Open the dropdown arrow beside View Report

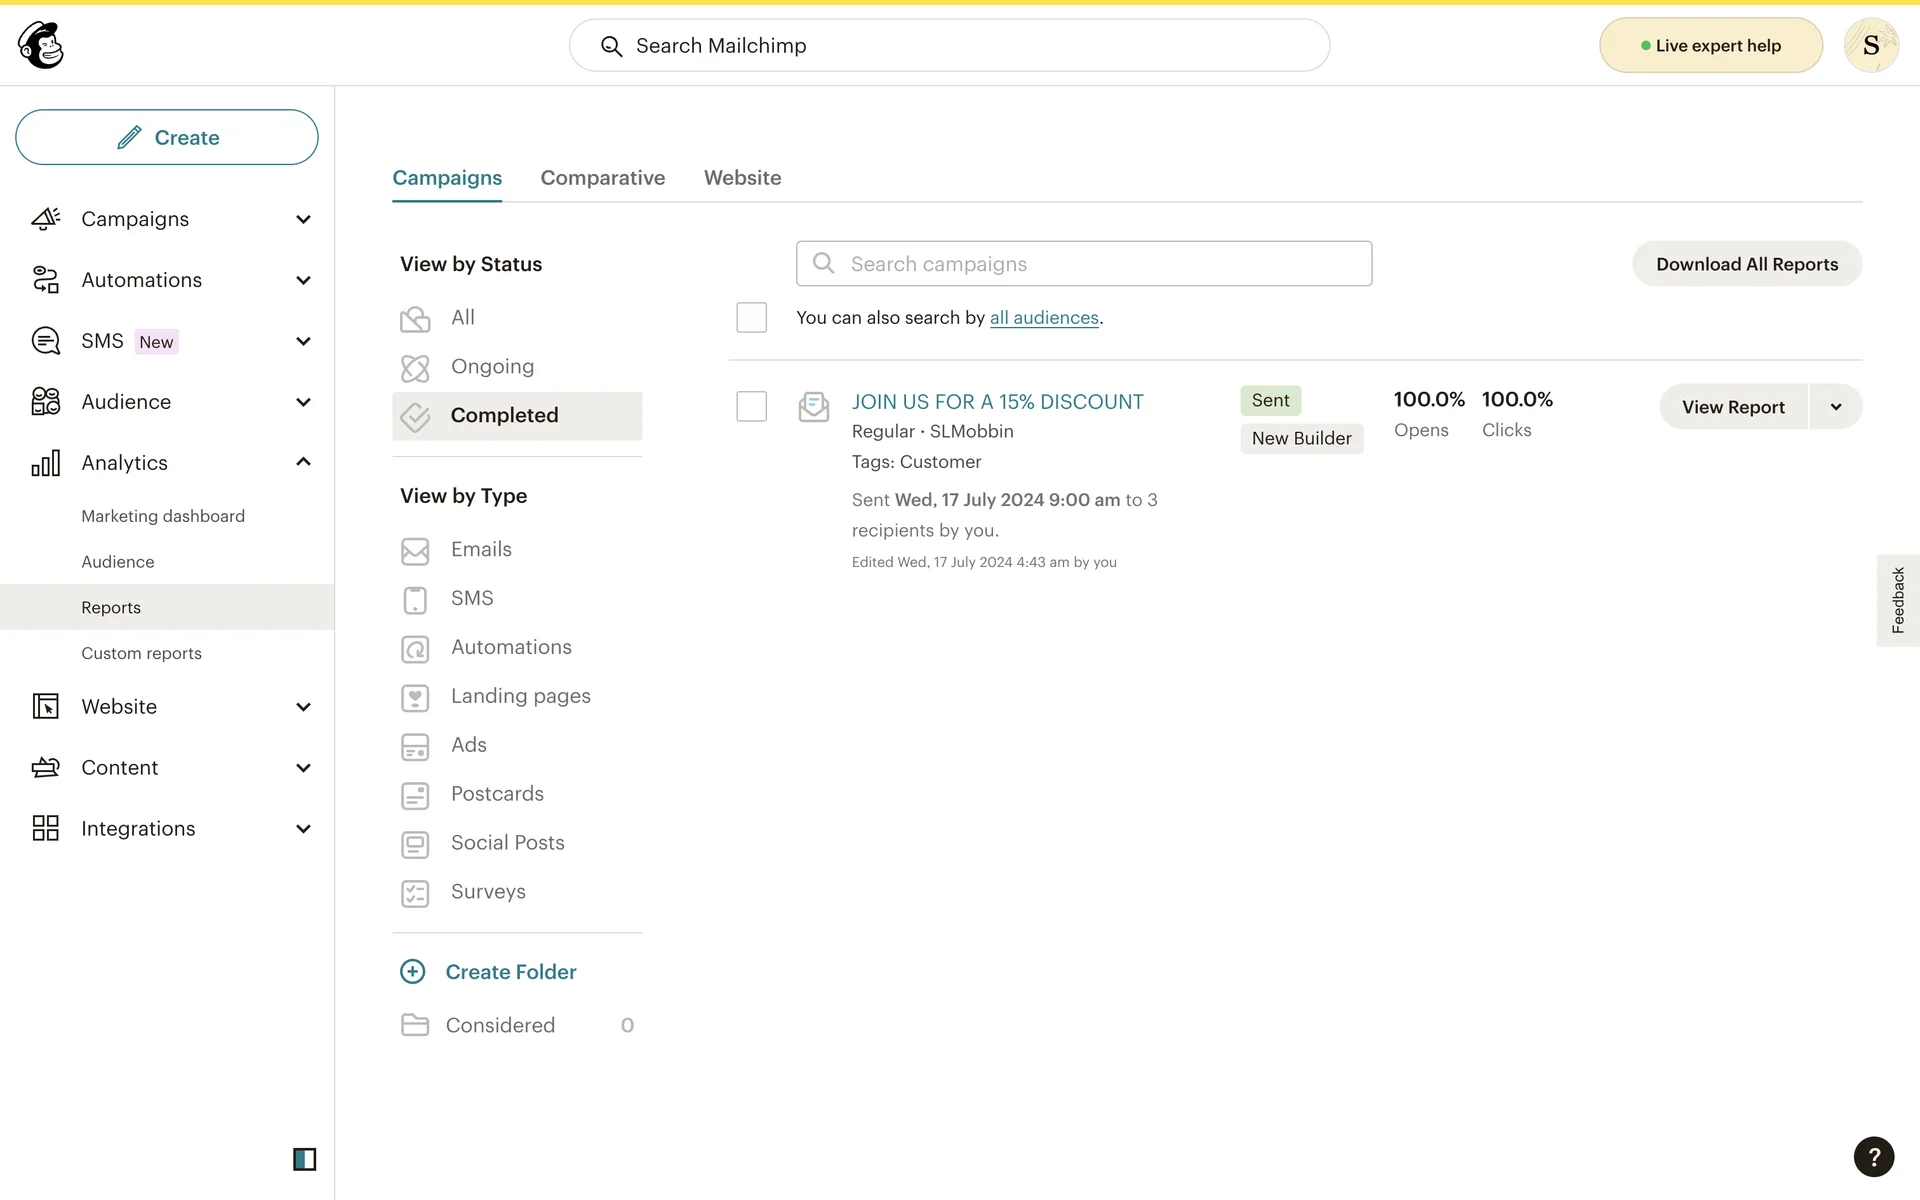pyautogui.click(x=1835, y=407)
